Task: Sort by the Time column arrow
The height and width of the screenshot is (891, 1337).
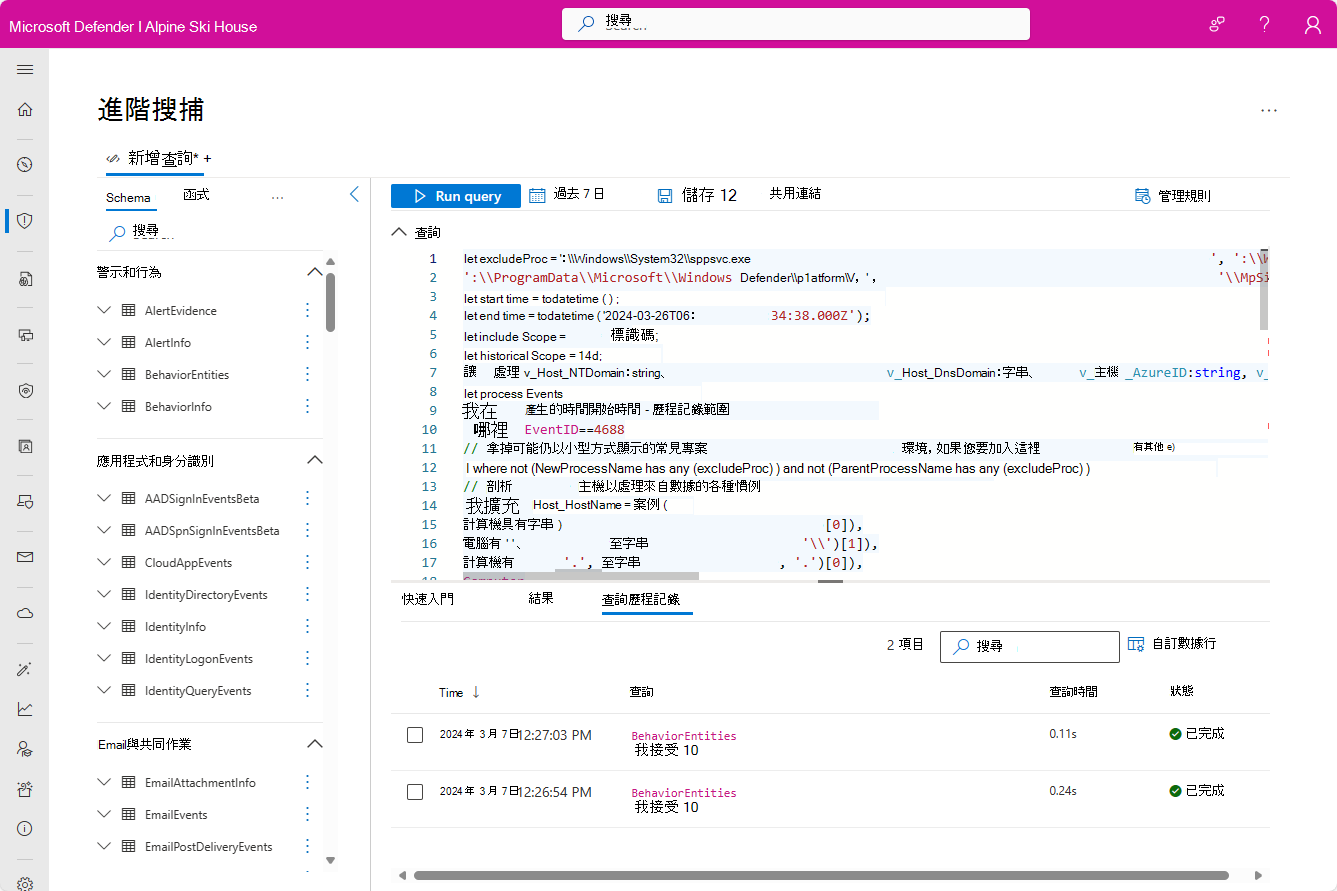Action: tap(476, 692)
